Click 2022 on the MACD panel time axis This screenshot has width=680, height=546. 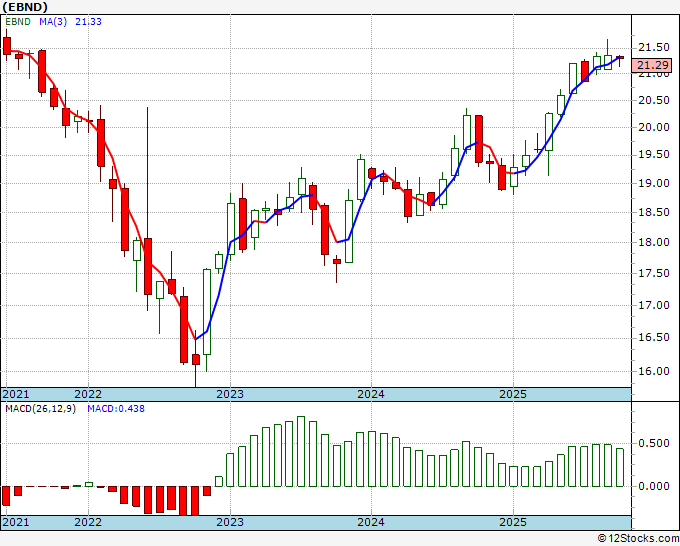tap(88, 522)
